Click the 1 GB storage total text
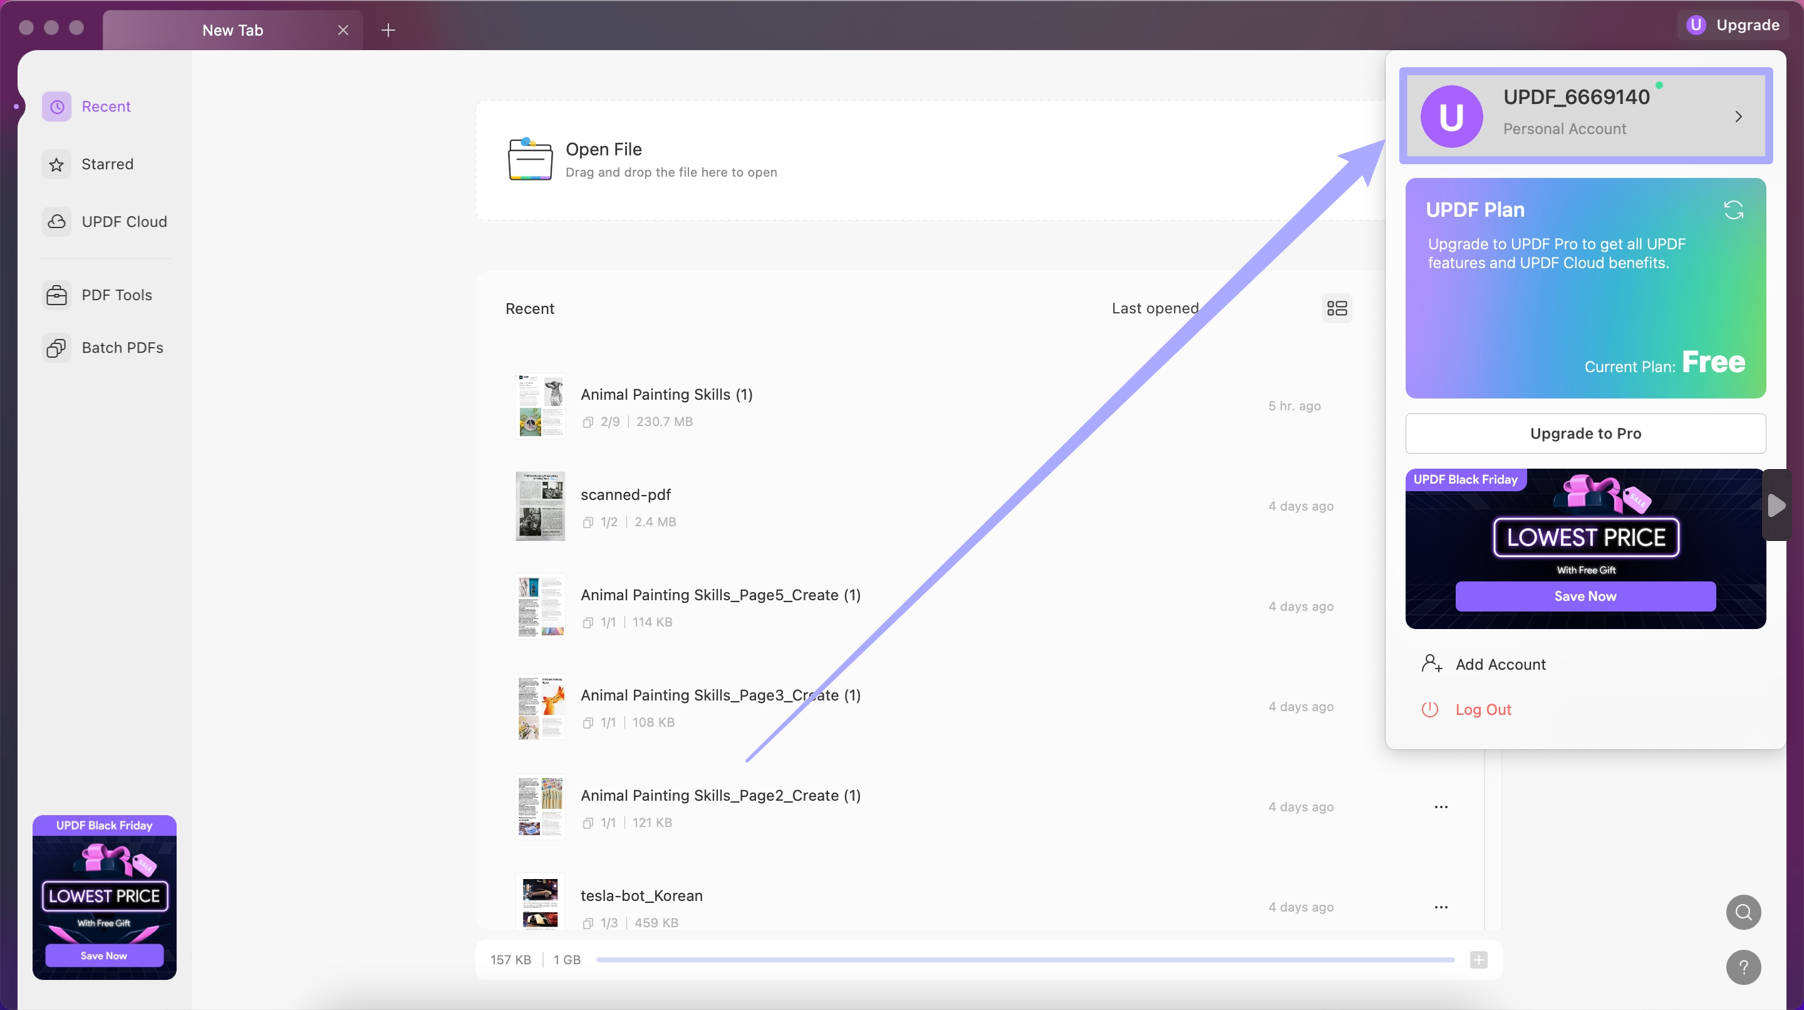Viewport: 1804px width, 1010px height. (x=567, y=960)
